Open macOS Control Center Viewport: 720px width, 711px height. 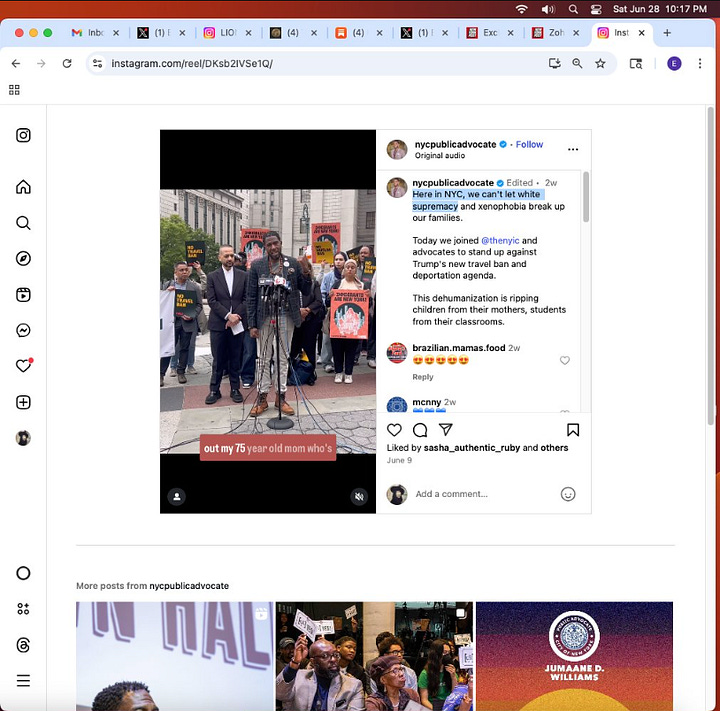point(596,9)
